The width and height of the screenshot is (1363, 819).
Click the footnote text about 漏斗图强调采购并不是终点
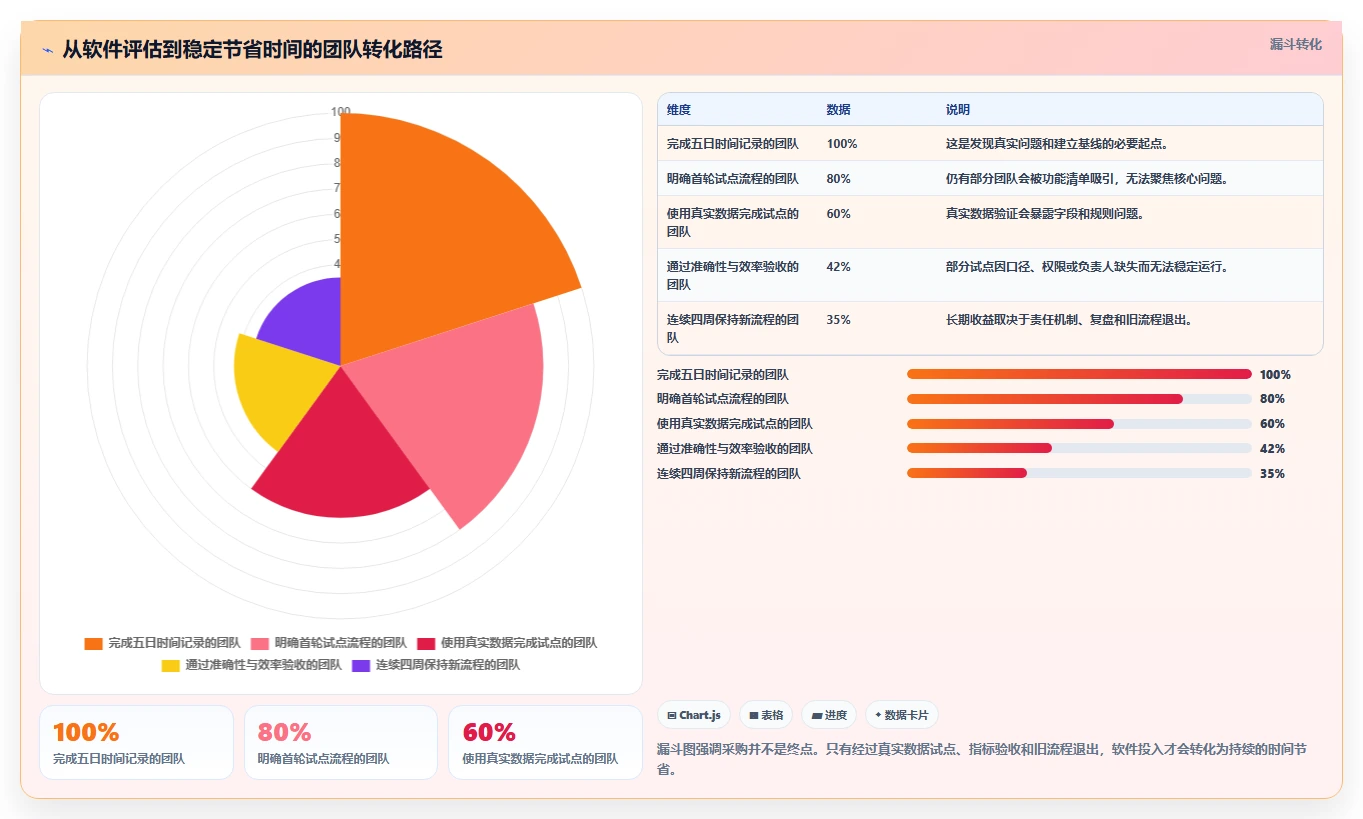pyautogui.click(x=983, y=760)
